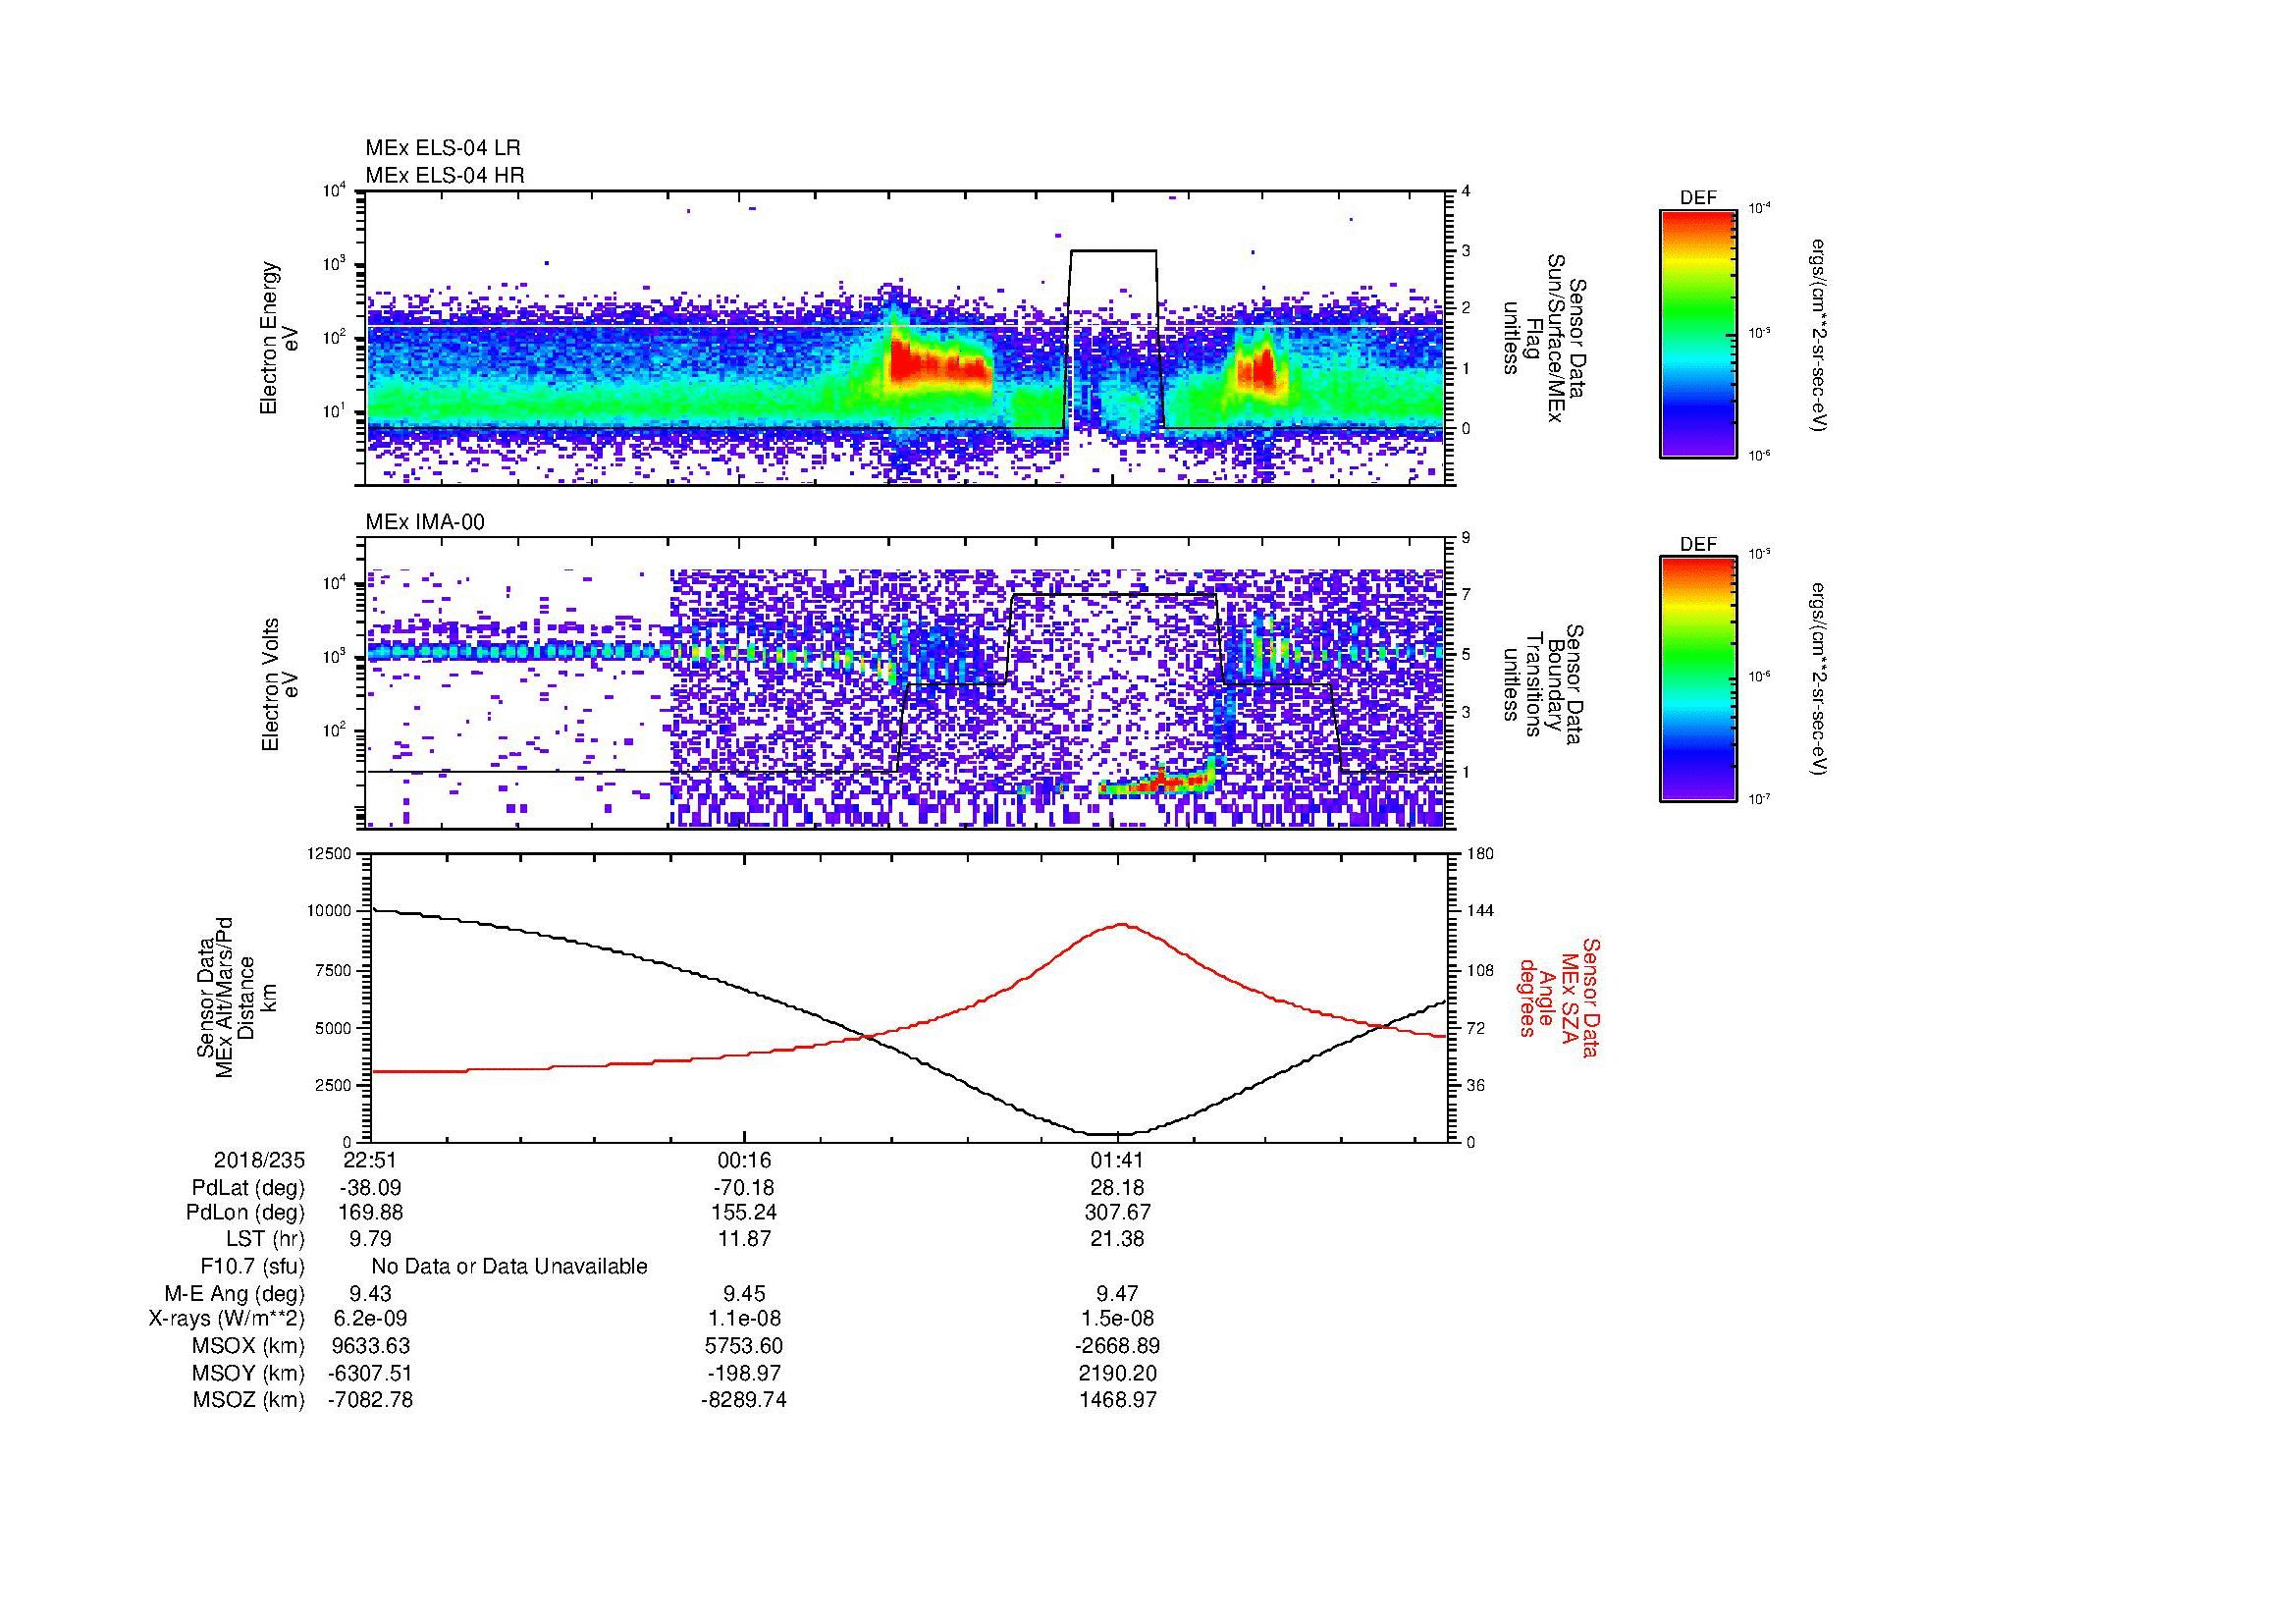Select M-E Ang value 9.43
2296x1623 pixels.
point(370,1293)
